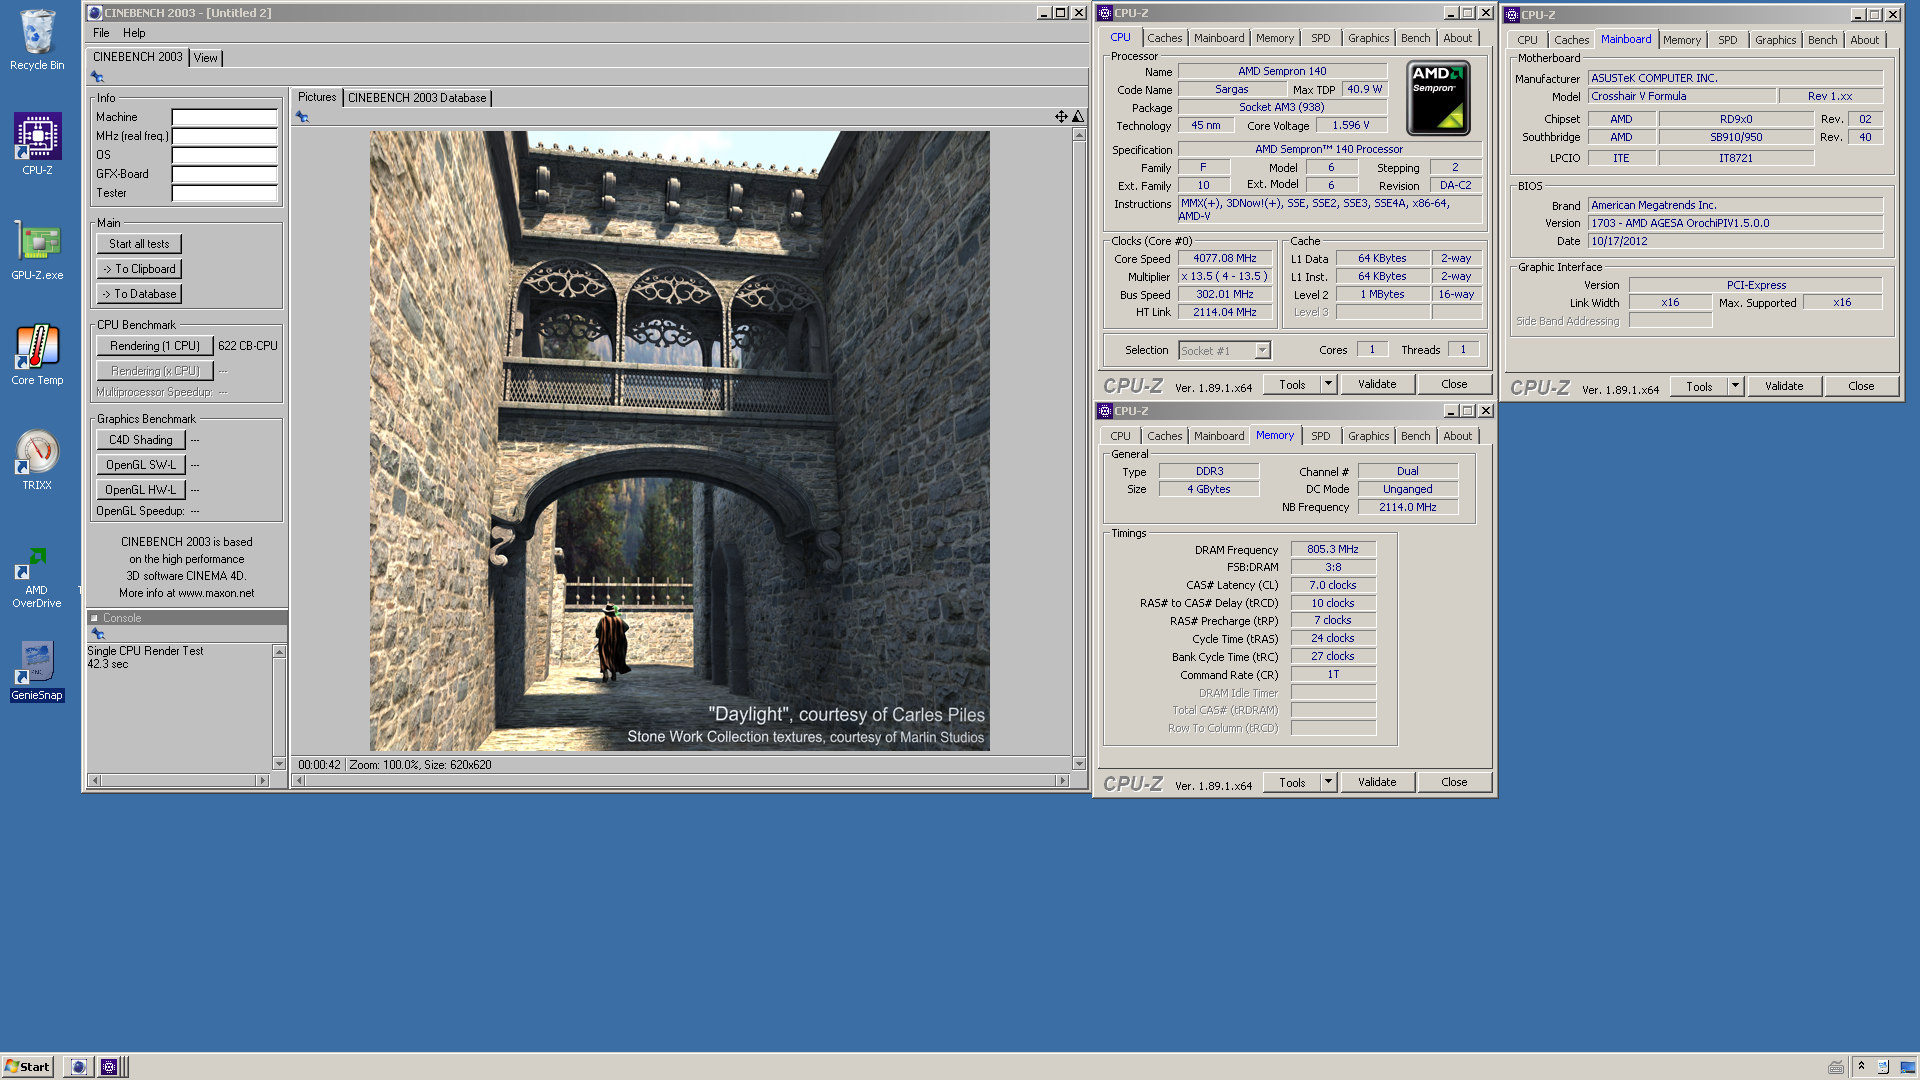Click the Start all tests button
Image resolution: width=1920 pixels, height=1080 pixels.
(x=139, y=244)
